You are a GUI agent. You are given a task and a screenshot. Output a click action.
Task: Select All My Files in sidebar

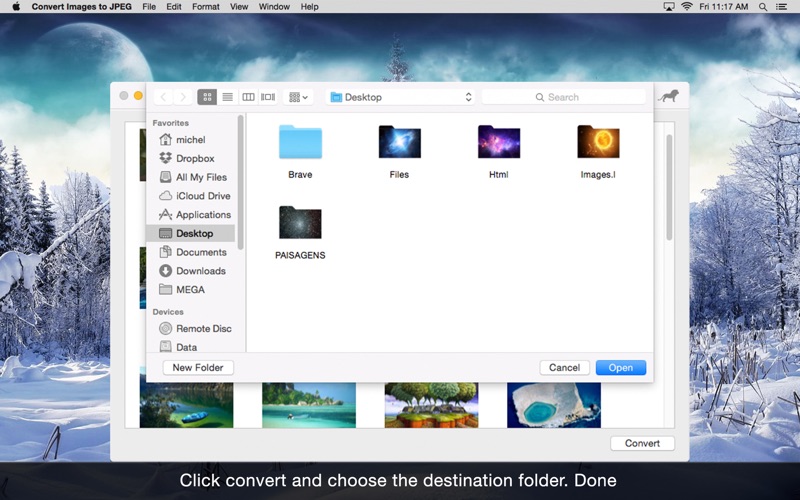click(191, 177)
